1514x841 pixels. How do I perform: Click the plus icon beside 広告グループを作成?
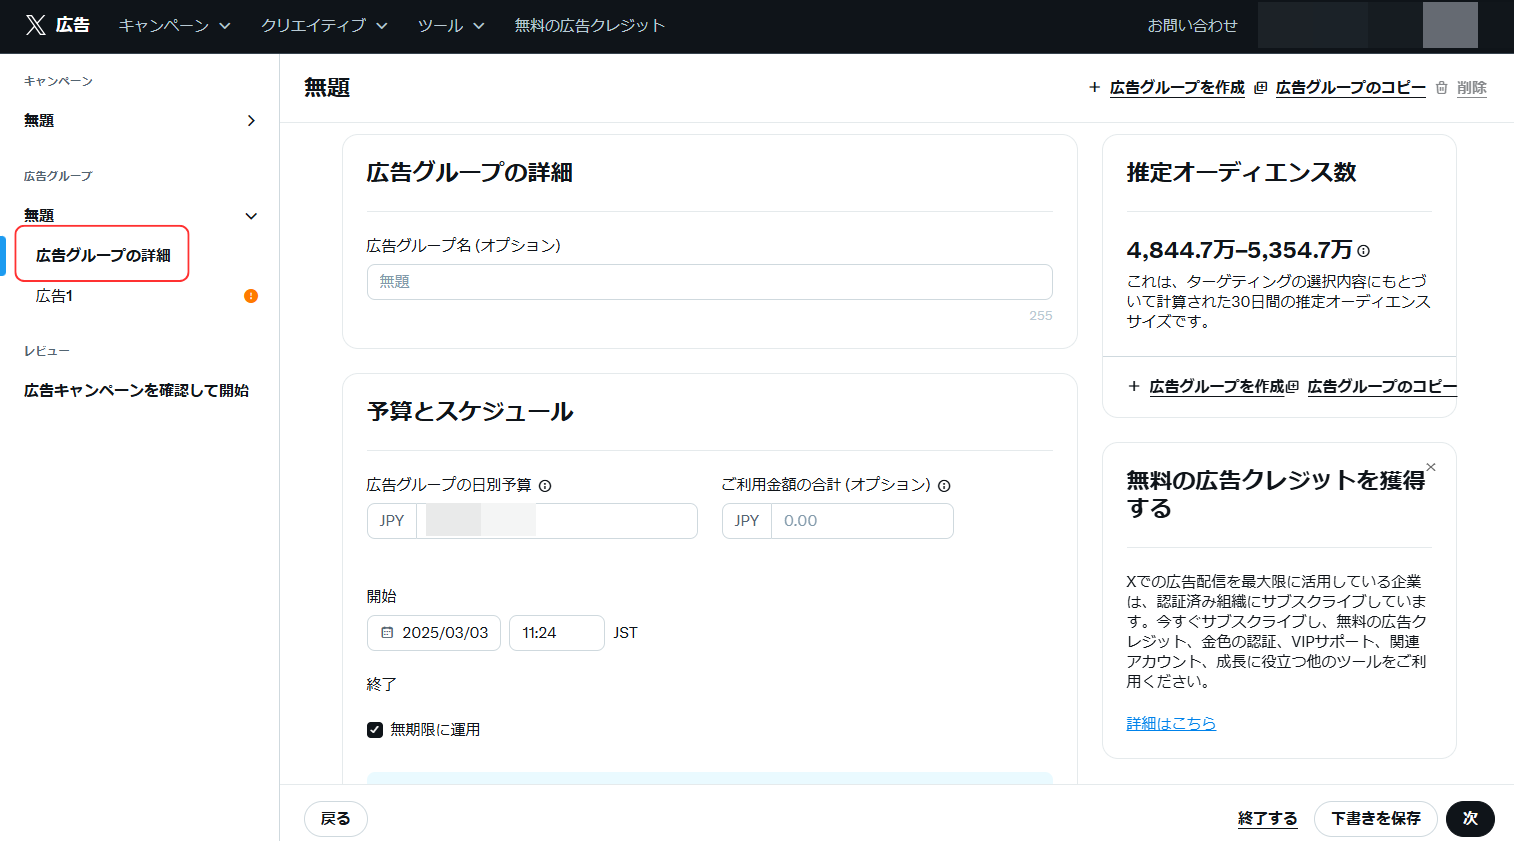[x=1093, y=87]
